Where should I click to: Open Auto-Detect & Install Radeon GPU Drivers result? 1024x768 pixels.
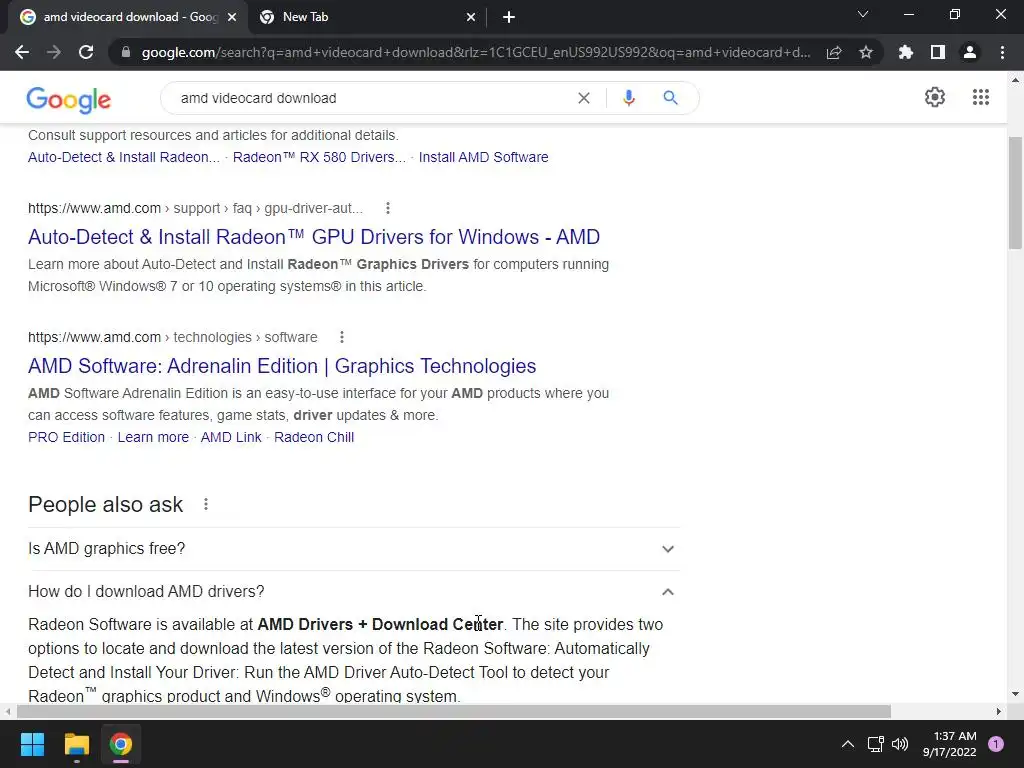(x=314, y=236)
